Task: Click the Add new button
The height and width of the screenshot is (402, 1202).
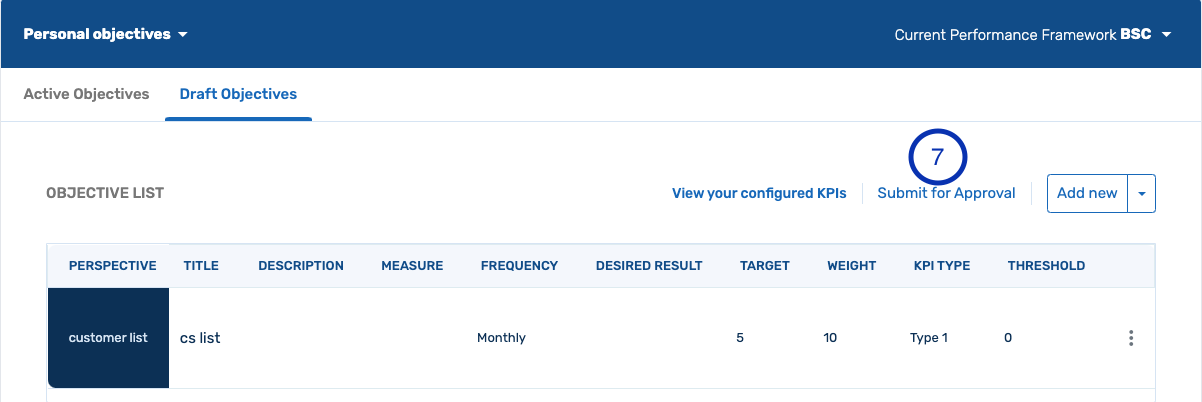Action: (x=1087, y=194)
